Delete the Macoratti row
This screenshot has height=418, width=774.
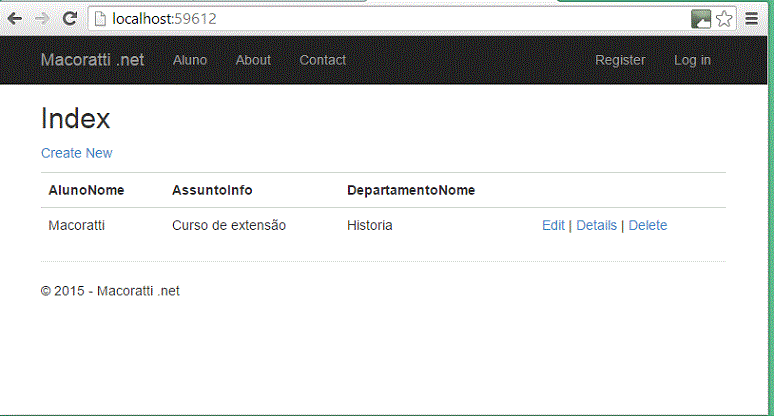[x=648, y=225]
